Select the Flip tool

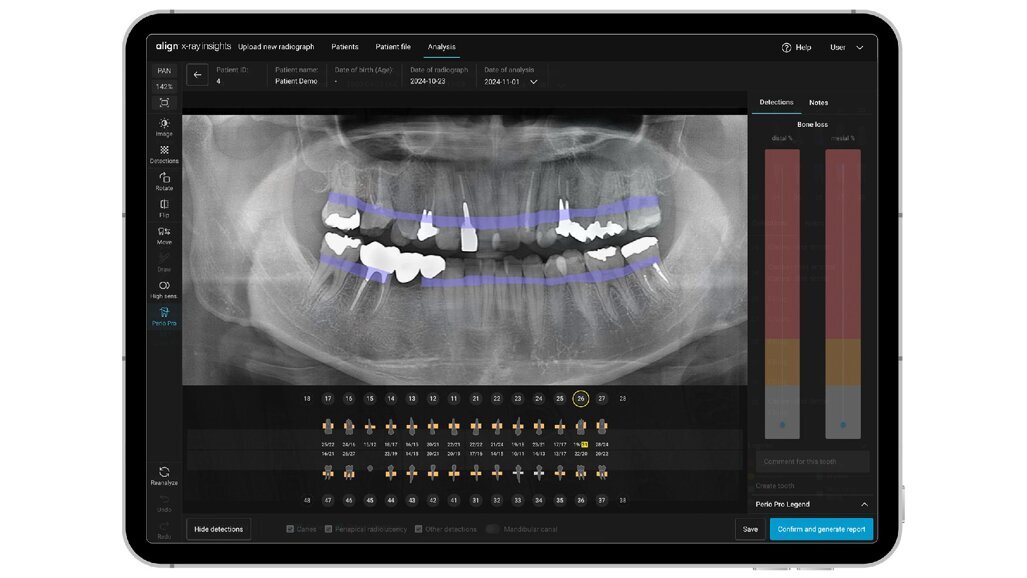[163, 206]
